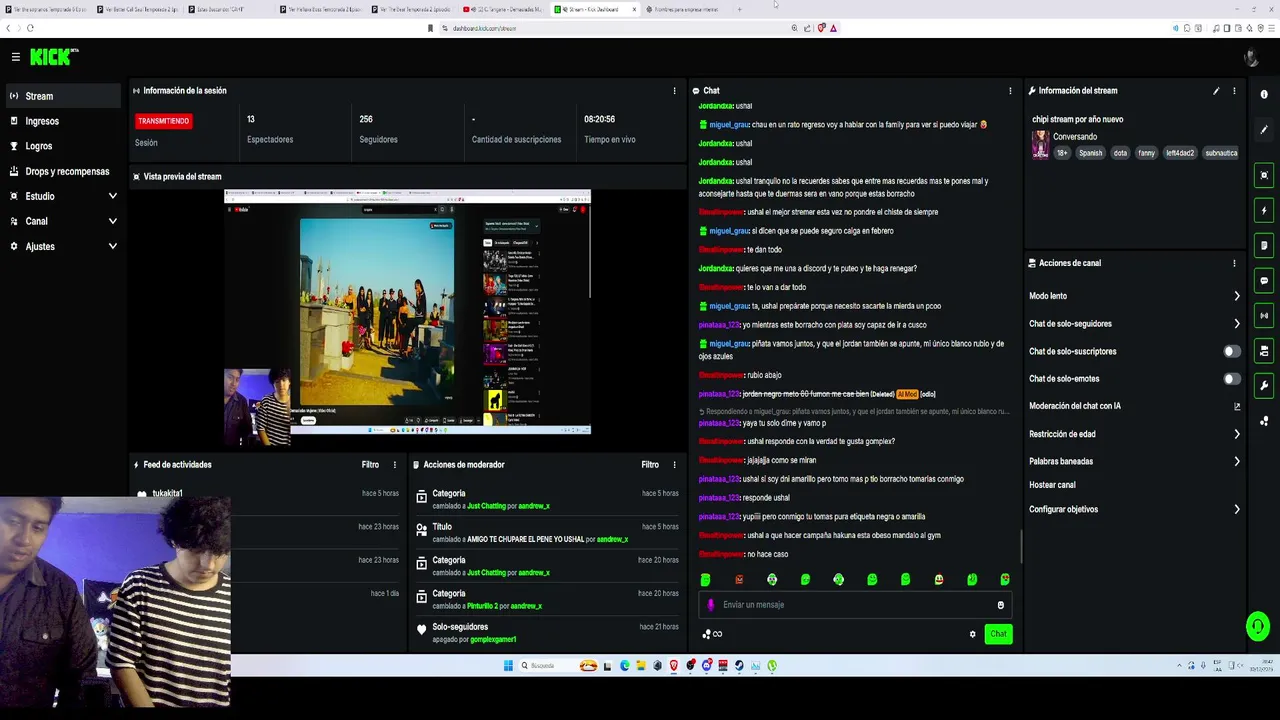Image resolution: width=1280 pixels, height=720 pixels.
Task: Open Feed de actividades three-dot menu
Action: [x=394, y=465]
